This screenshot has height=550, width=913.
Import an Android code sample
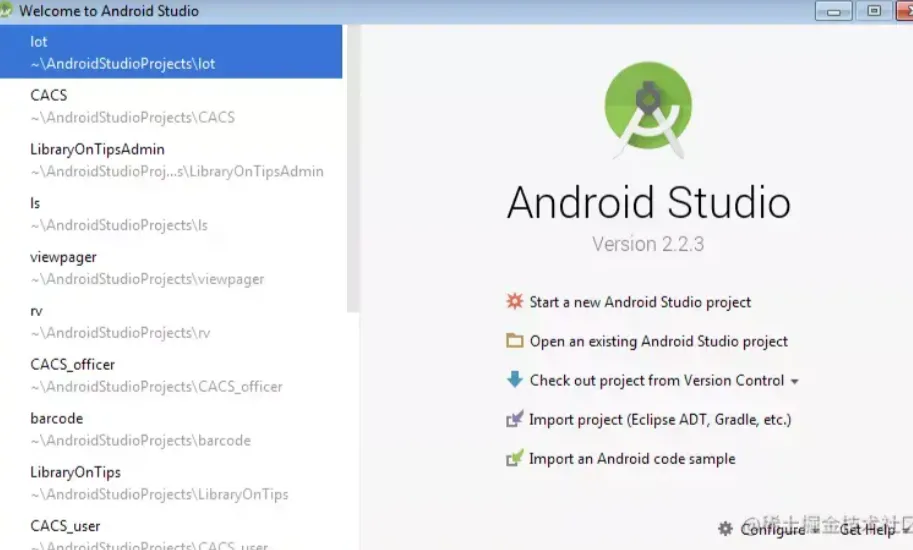[632, 459]
